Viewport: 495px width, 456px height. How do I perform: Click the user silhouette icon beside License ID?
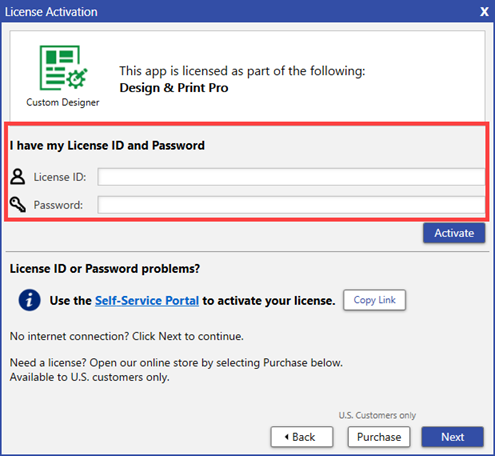(17, 176)
